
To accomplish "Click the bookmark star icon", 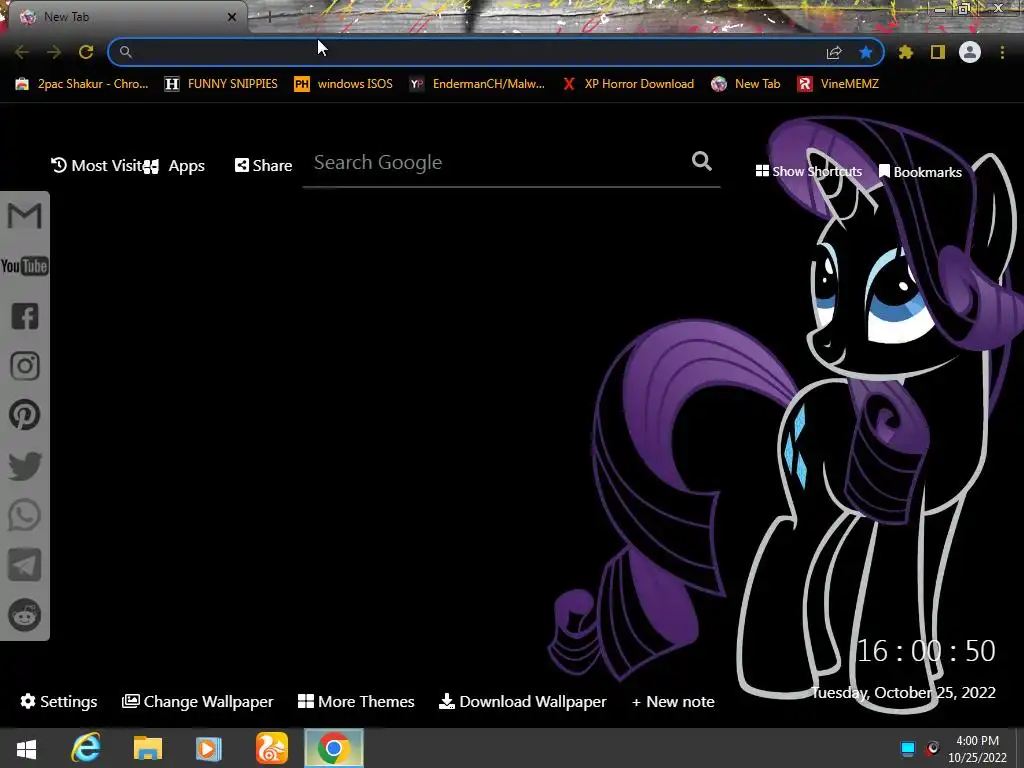I will pos(866,52).
